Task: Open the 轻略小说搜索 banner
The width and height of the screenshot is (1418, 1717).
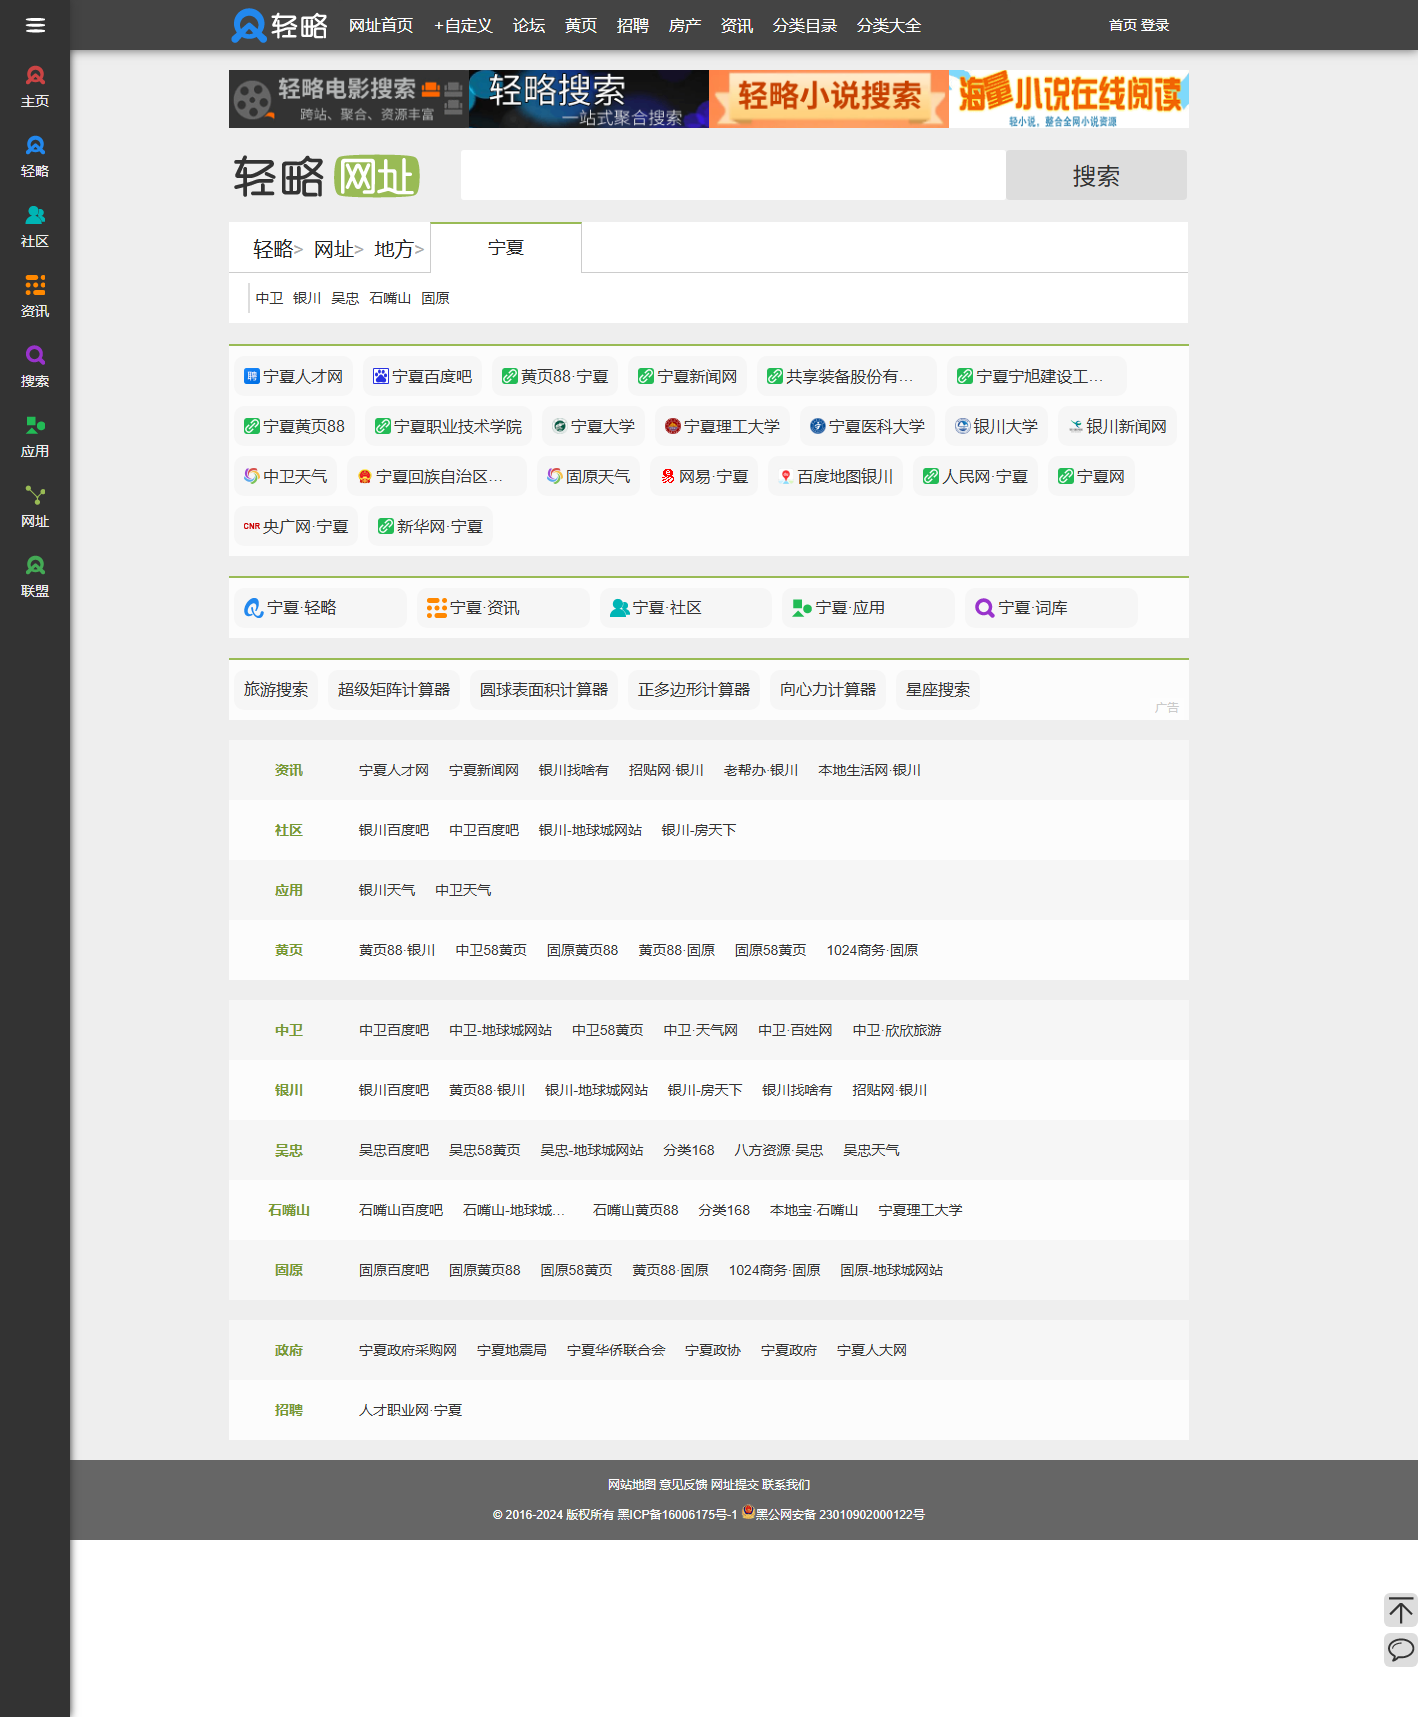Action: [x=829, y=98]
